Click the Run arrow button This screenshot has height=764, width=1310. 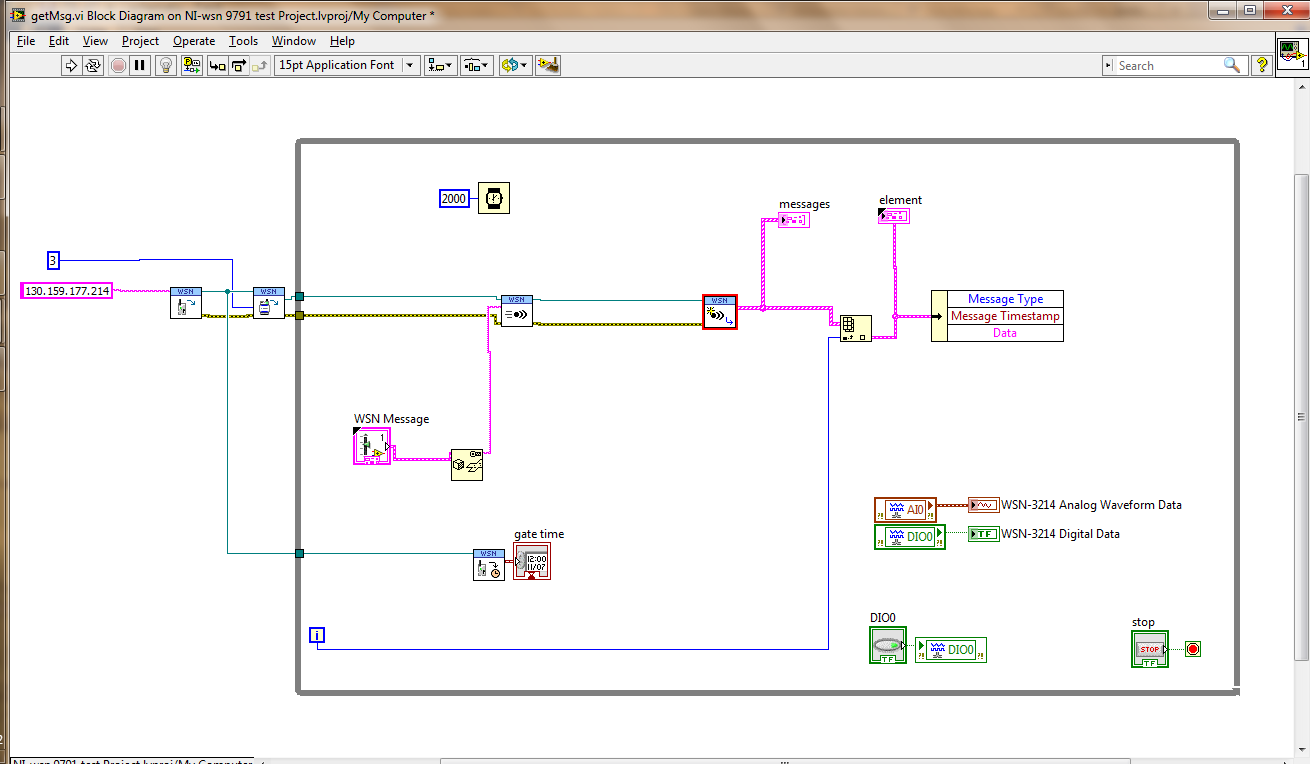71,65
